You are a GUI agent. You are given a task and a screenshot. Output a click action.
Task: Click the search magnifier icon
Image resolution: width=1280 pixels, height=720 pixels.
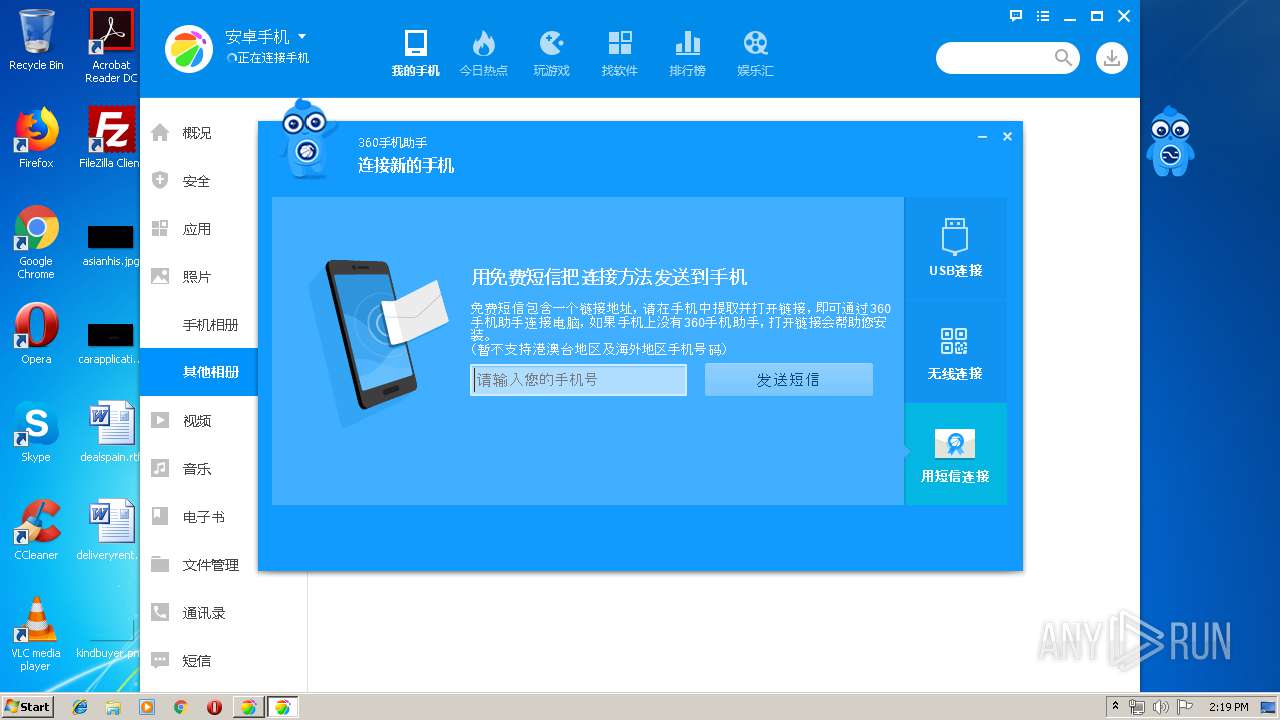1063,58
